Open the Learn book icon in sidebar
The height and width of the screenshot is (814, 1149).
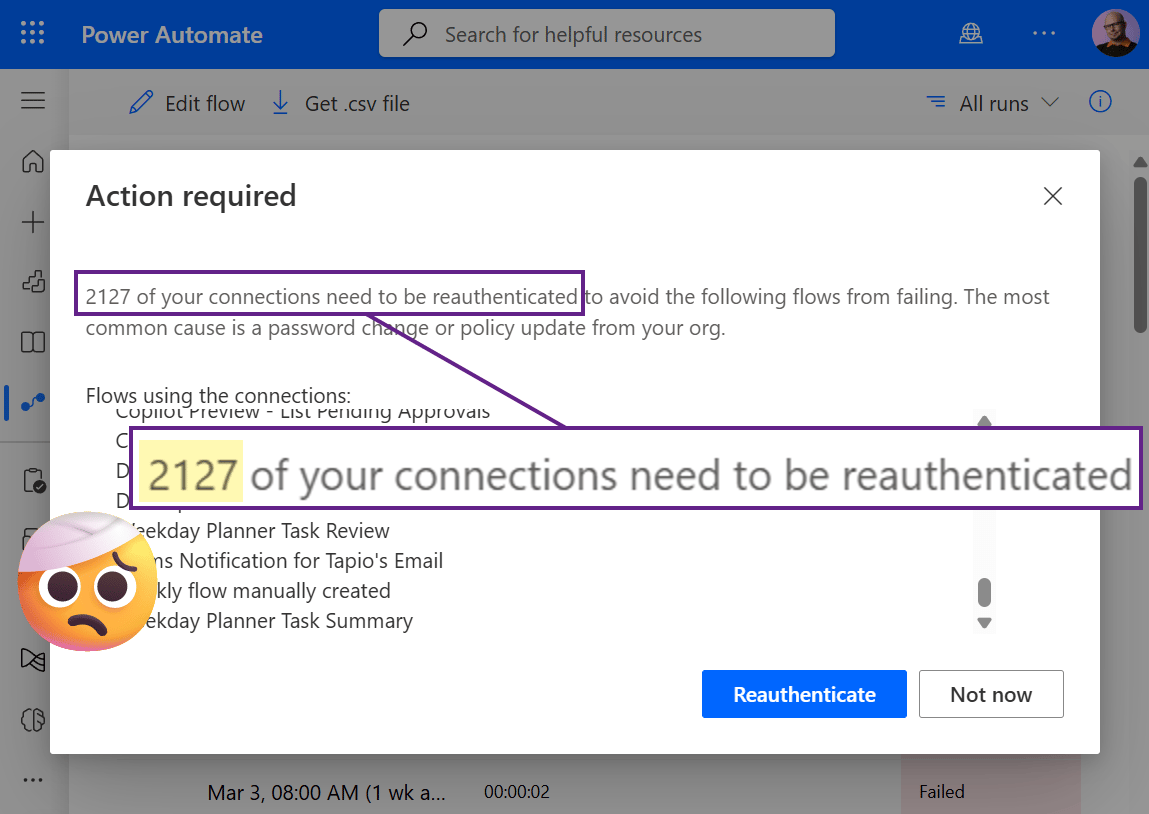(x=33, y=342)
